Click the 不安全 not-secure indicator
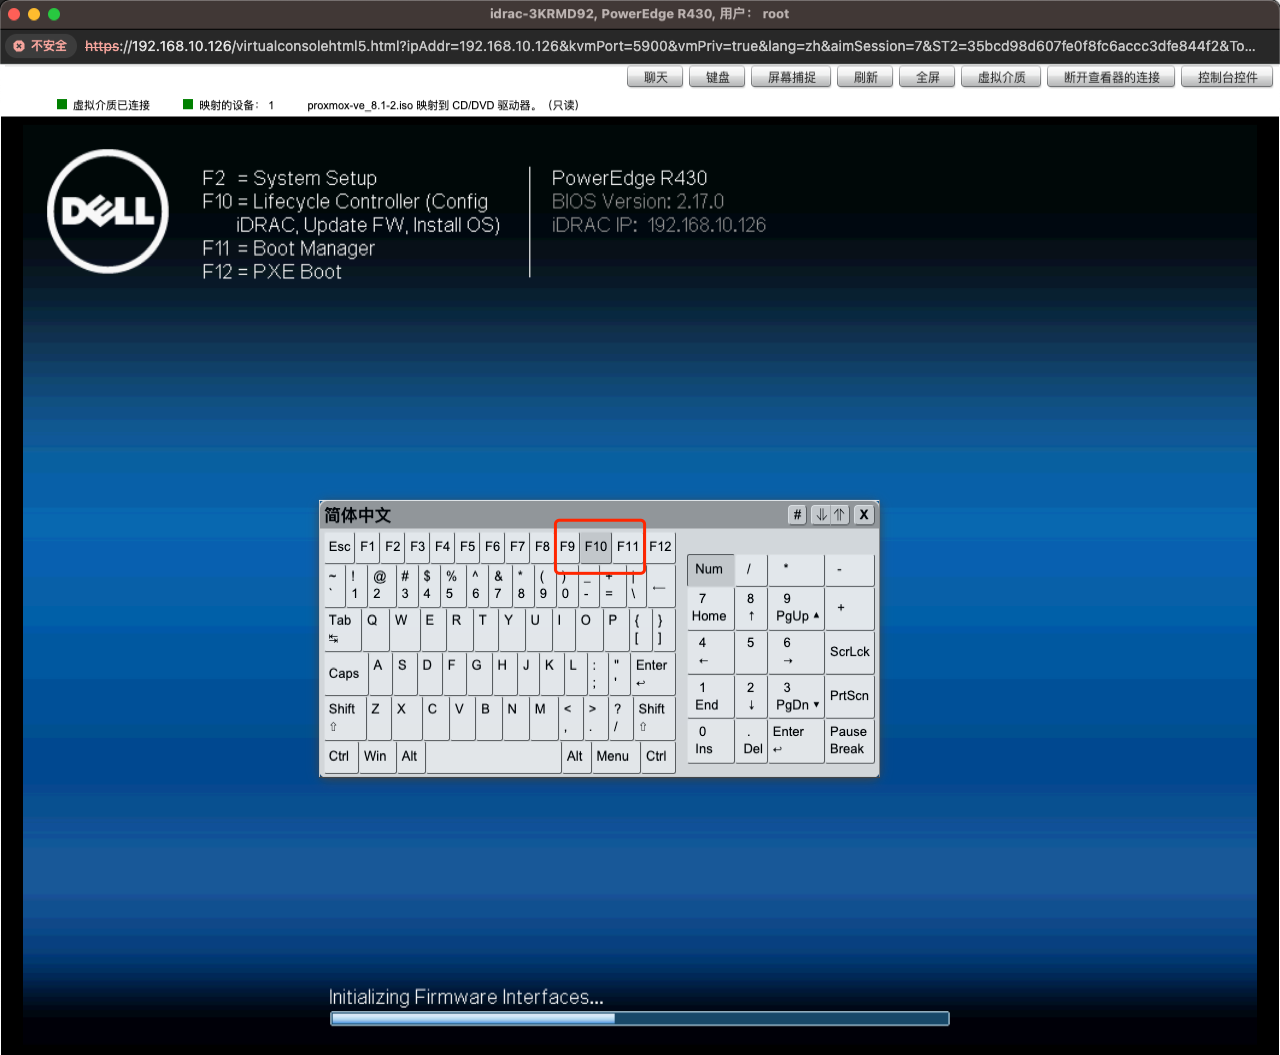 (x=41, y=46)
